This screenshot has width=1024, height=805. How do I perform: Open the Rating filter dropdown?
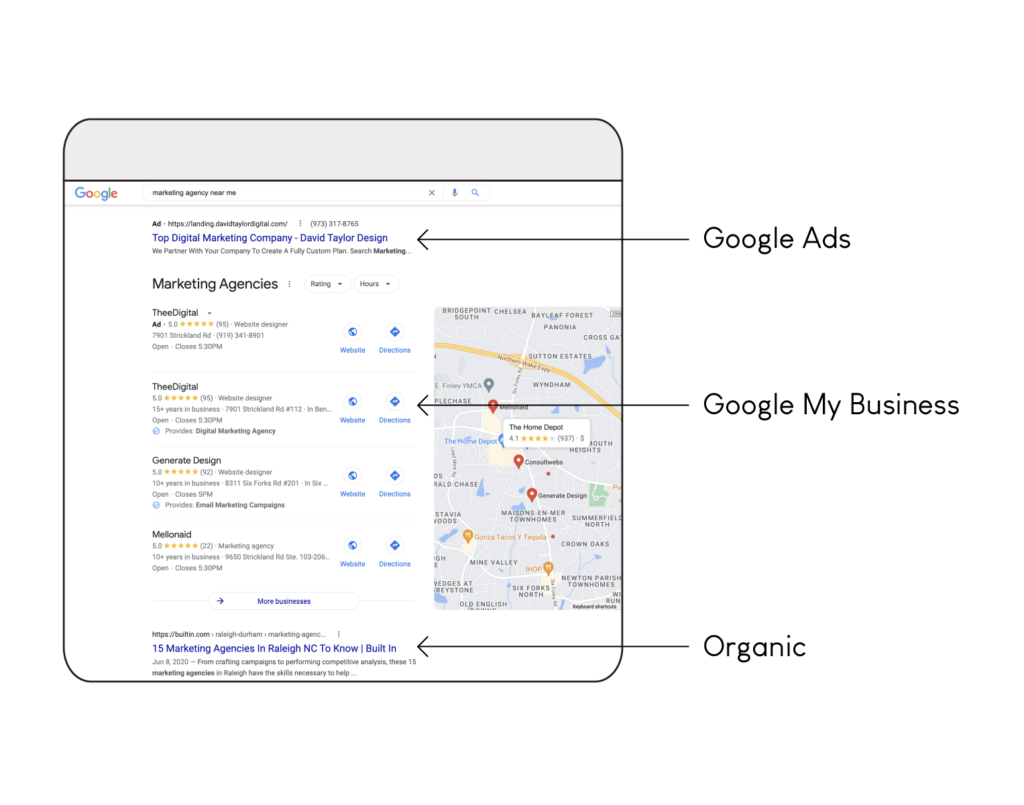327,284
